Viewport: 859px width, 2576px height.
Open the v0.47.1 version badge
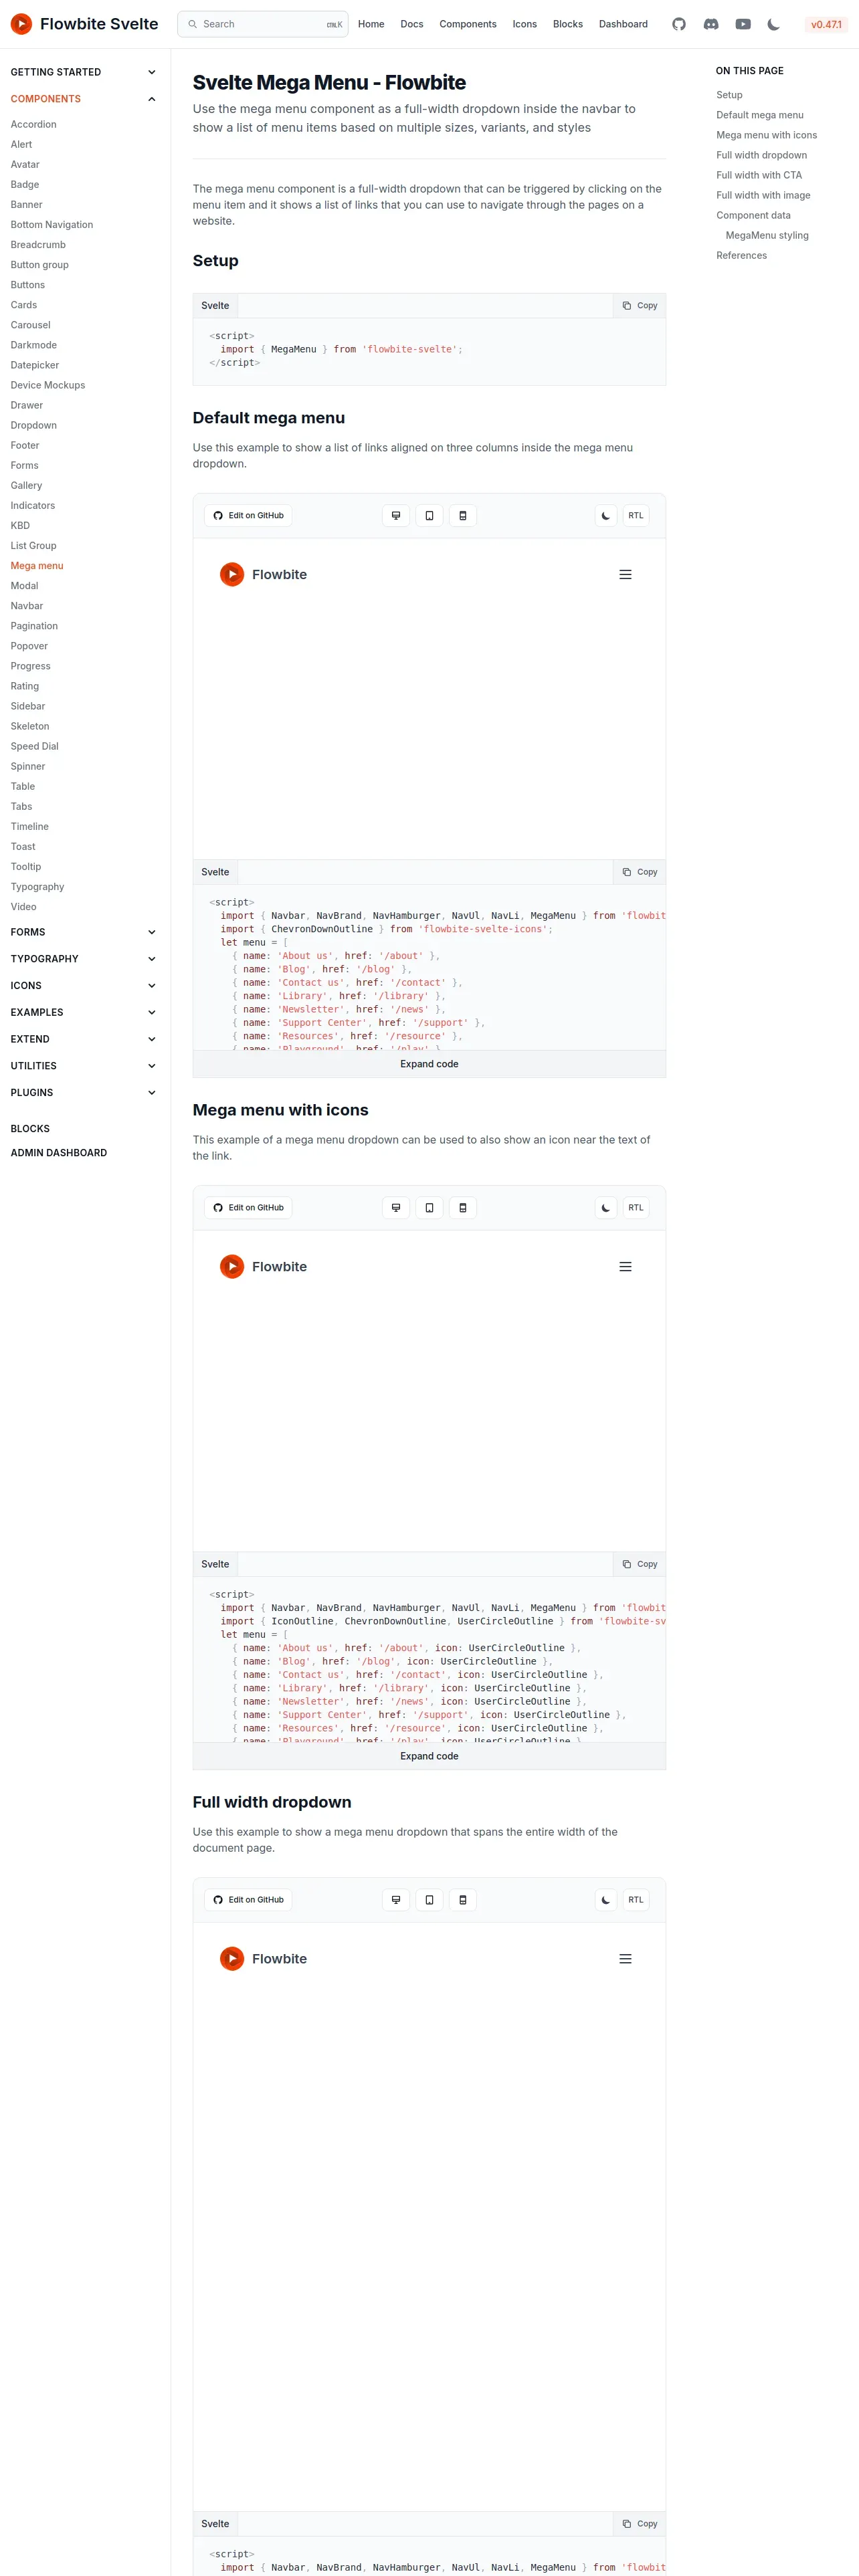point(826,24)
